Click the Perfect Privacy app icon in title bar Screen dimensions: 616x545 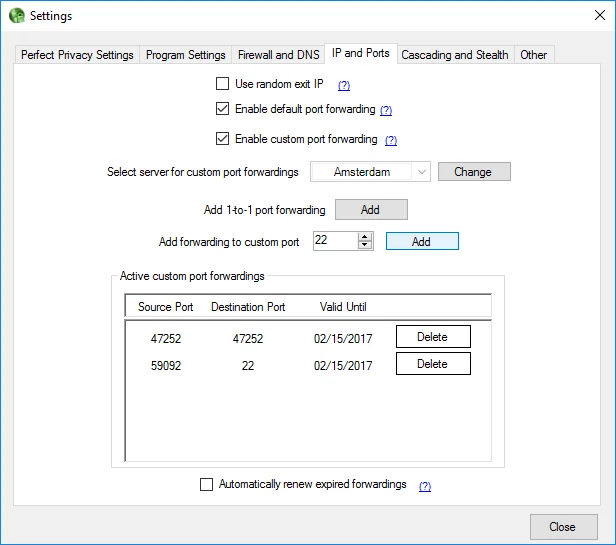[x=16, y=16]
